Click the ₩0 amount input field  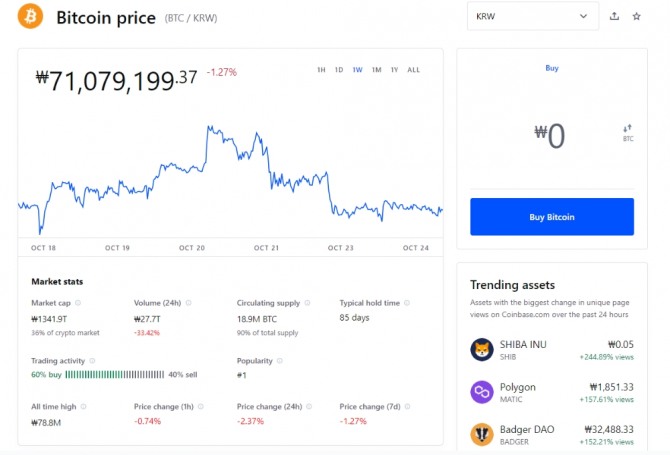tap(550, 135)
